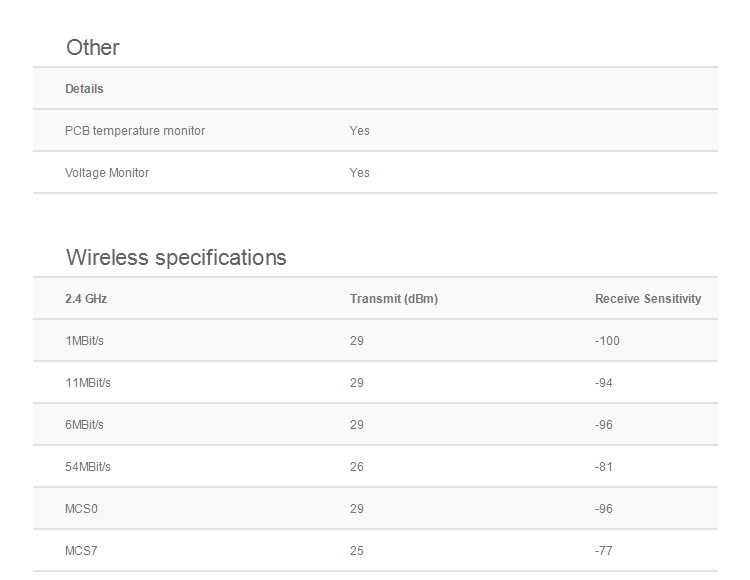Click the -94 receive sensitivity value
Viewport: 750px width, 580px height.
pos(604,383)
